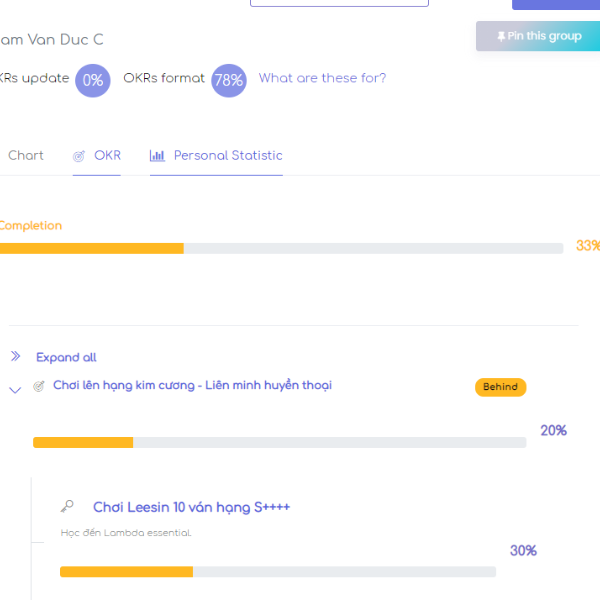Open the Personal Statistic tab
This screenshot has width=600, height=600.
pyautogui.click(x=228, y=156)
